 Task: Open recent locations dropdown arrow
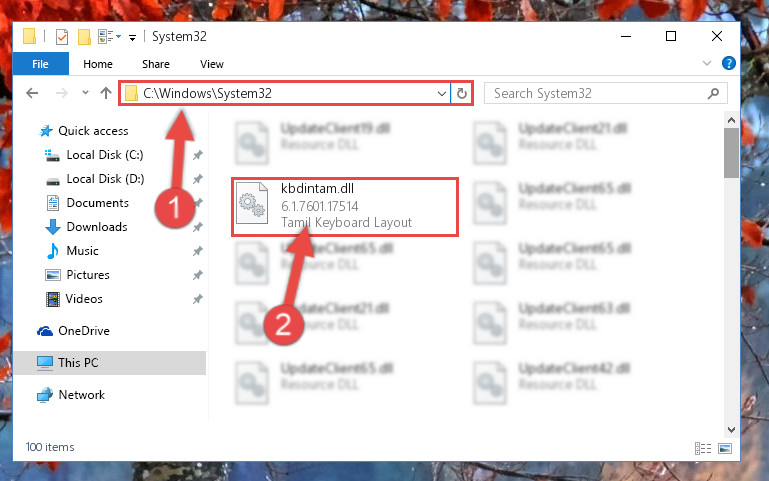(85, 93)
